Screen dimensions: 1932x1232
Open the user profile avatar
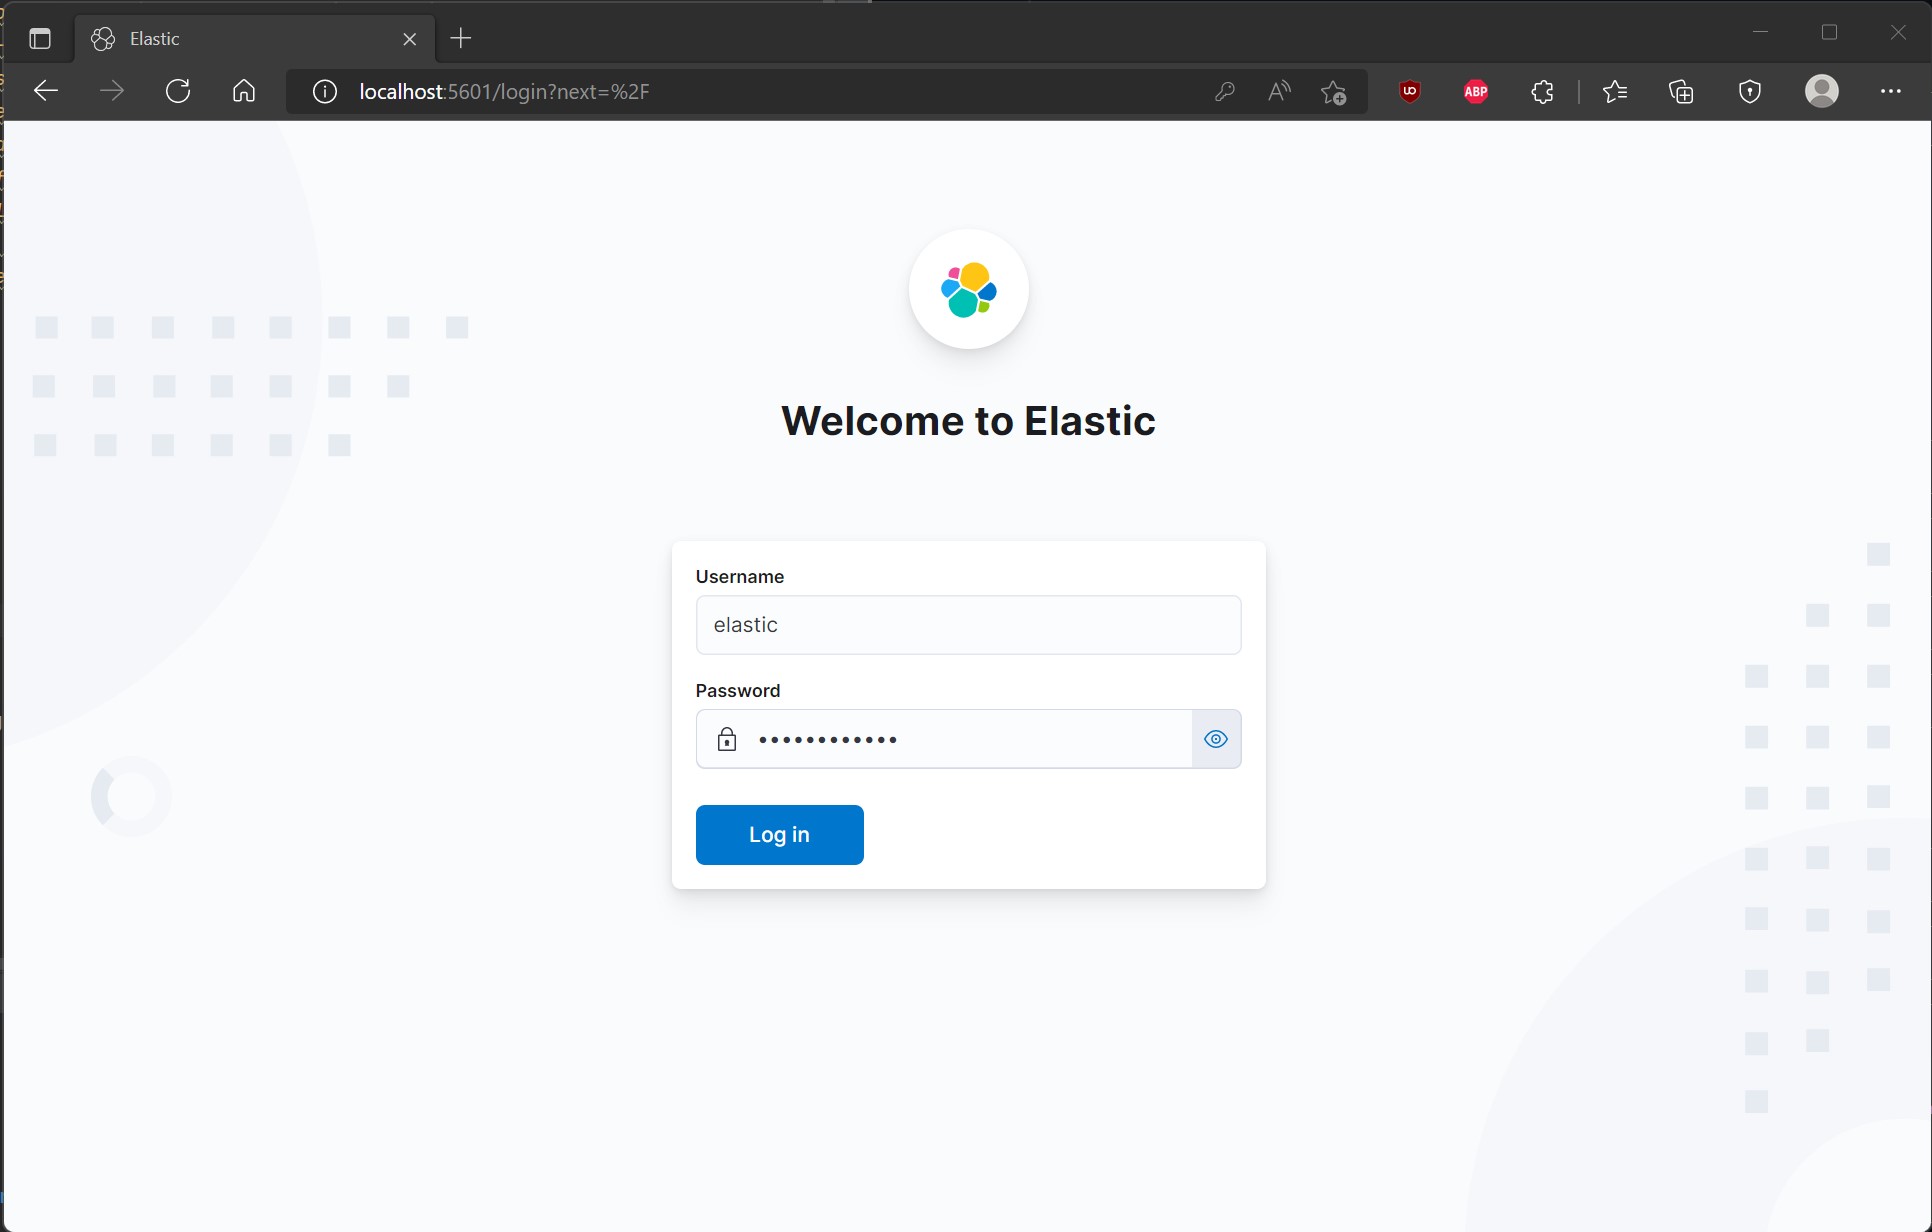(1822, 91)
